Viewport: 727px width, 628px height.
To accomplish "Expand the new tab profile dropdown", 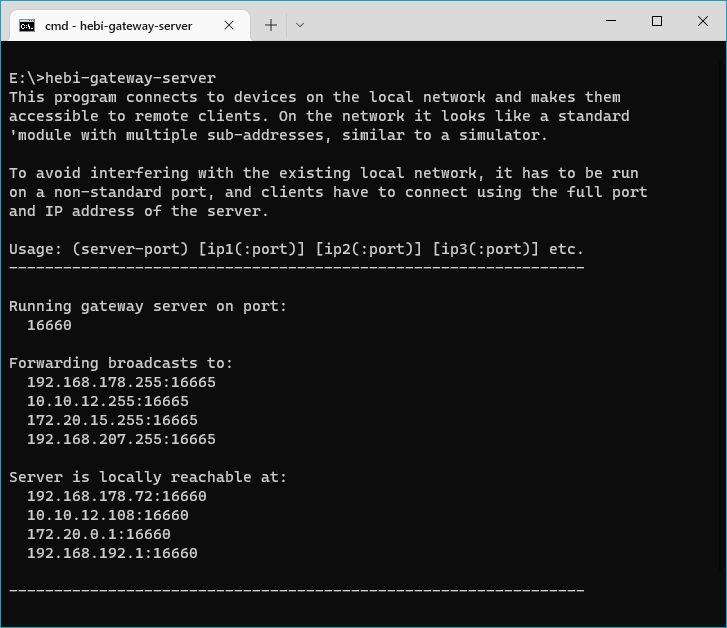I will click(x=300, y=25).
